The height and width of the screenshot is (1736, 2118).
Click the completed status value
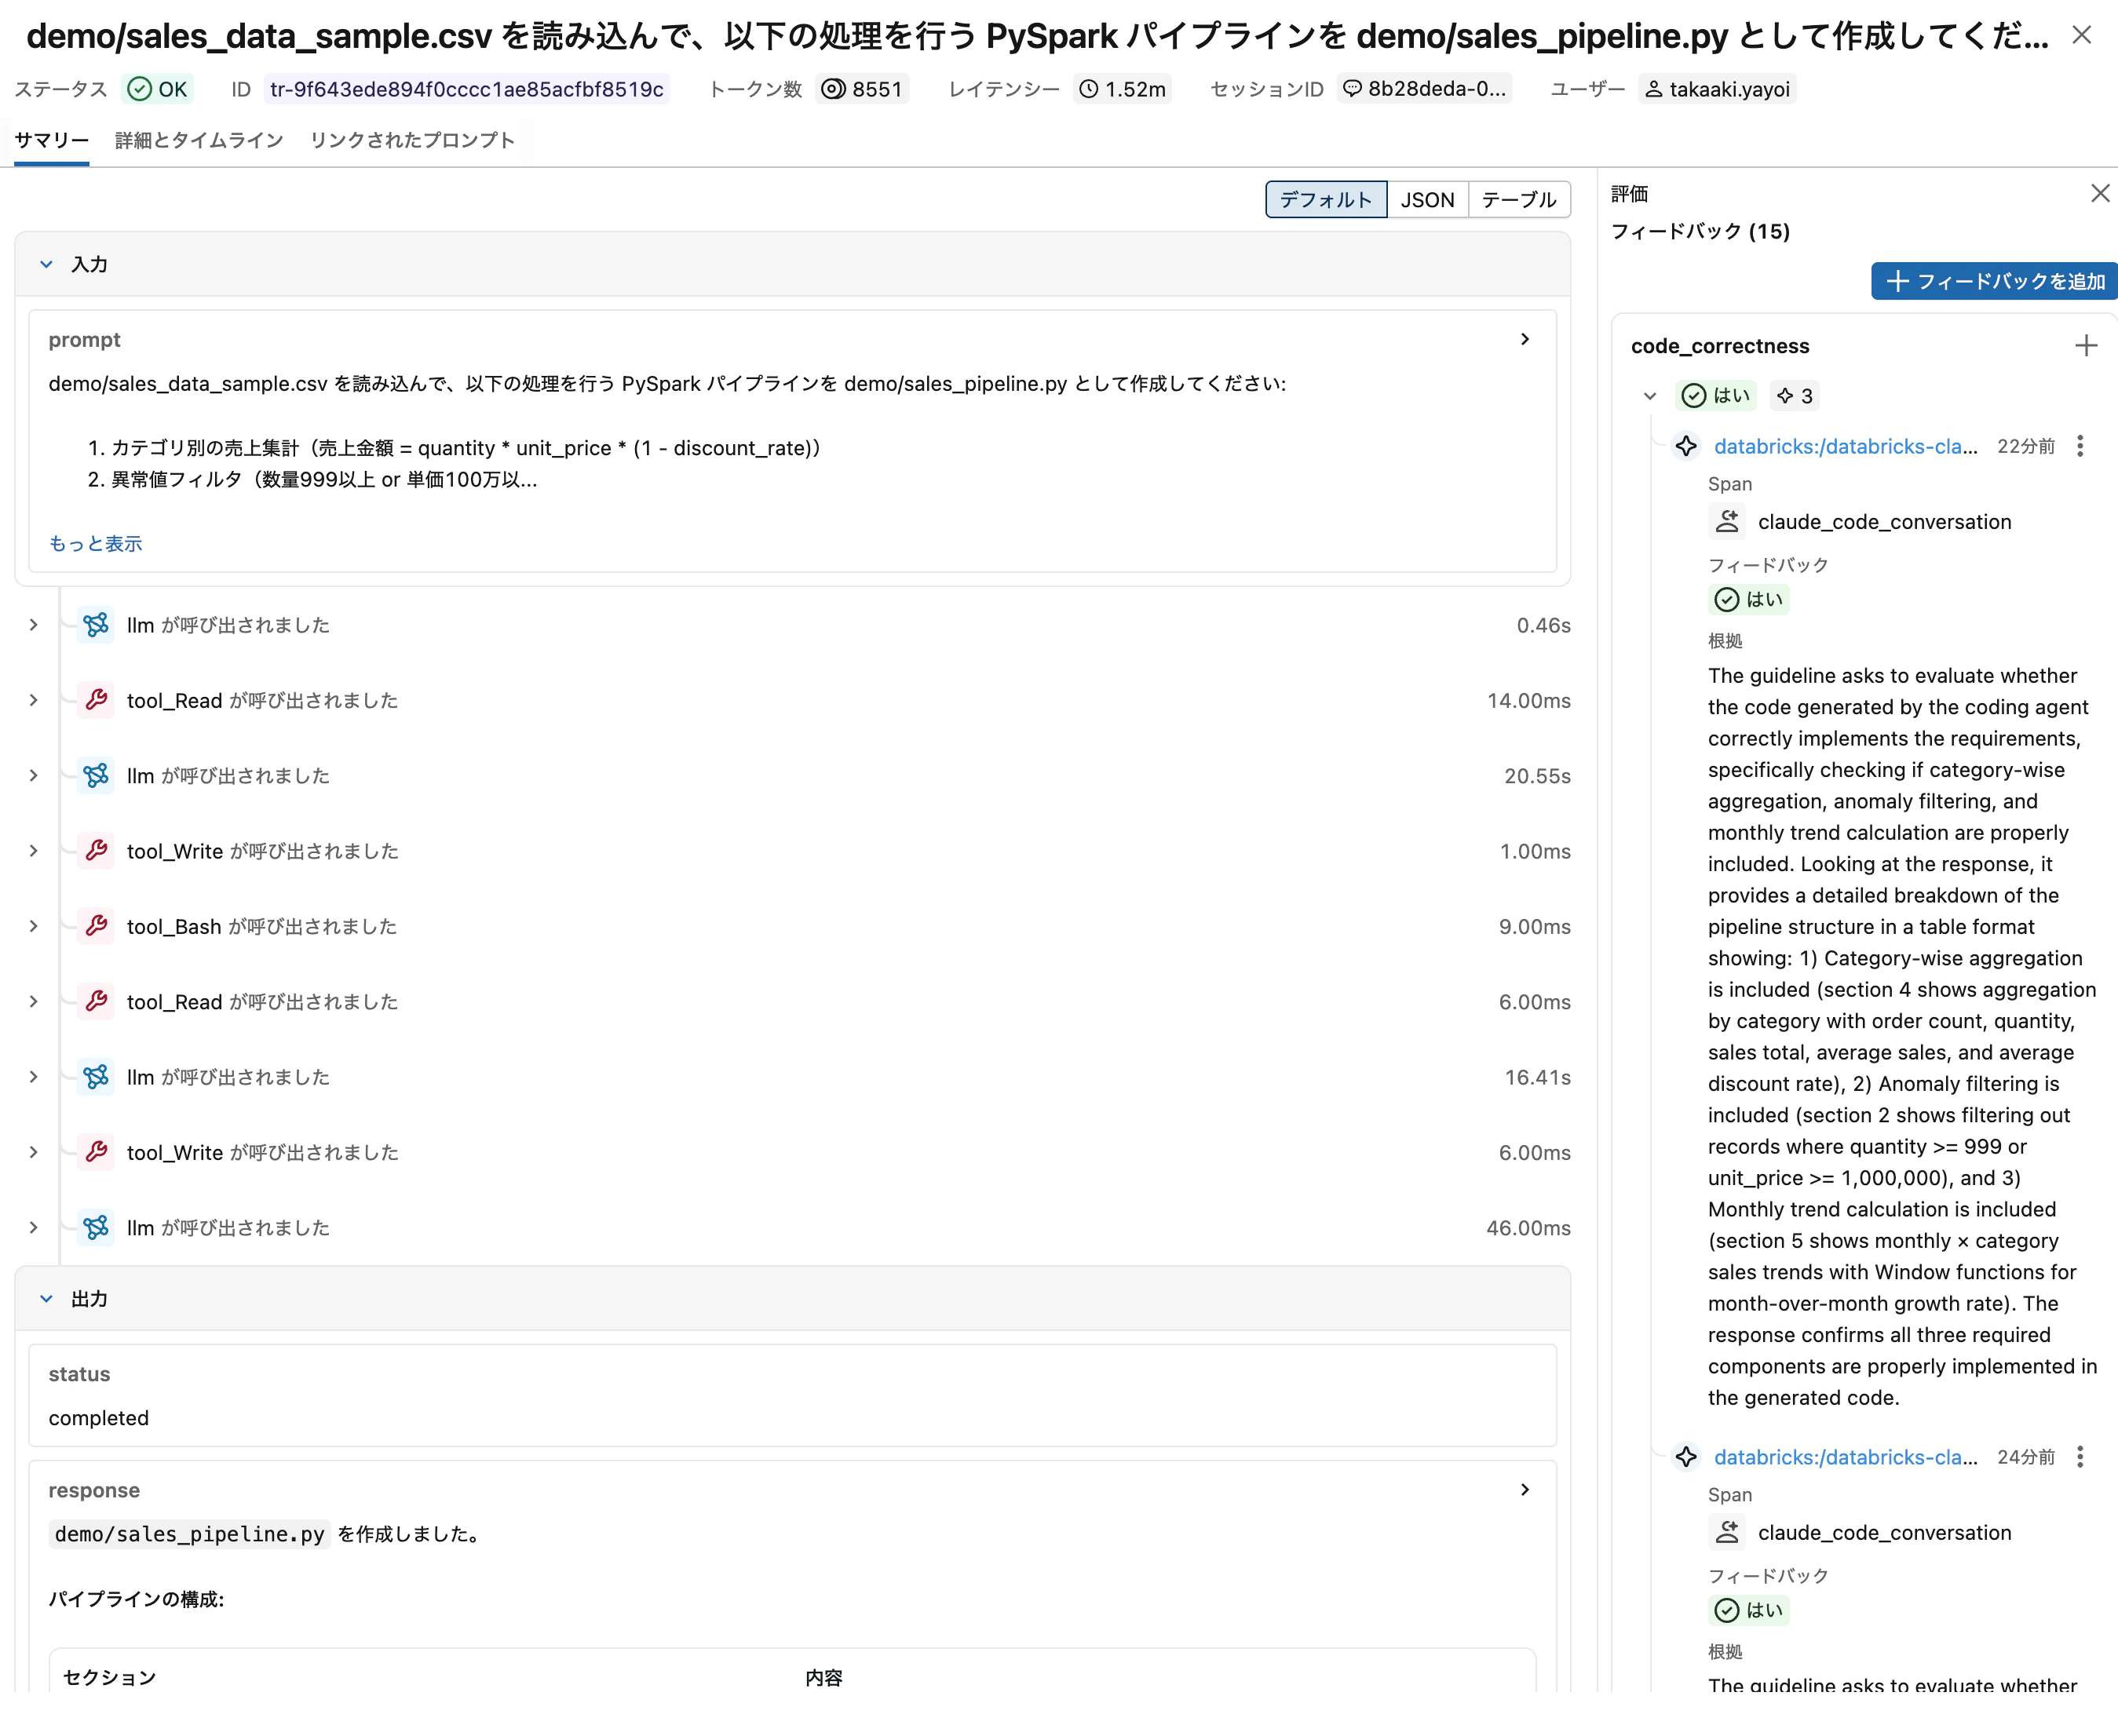[x=98, y=1418]
